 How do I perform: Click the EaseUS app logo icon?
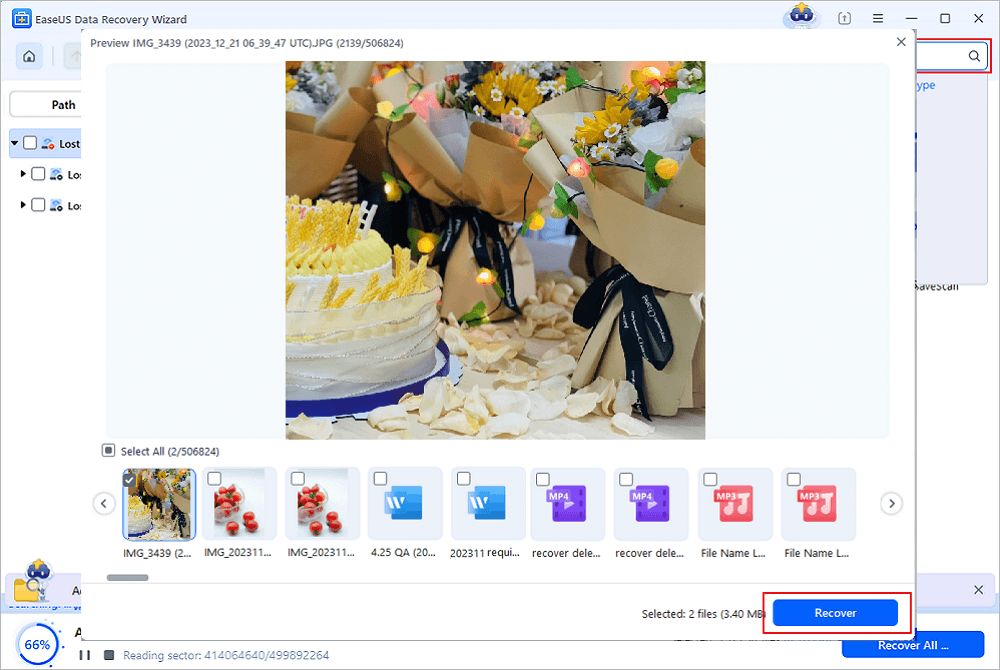pyautogui.click(x=21, y=18)
